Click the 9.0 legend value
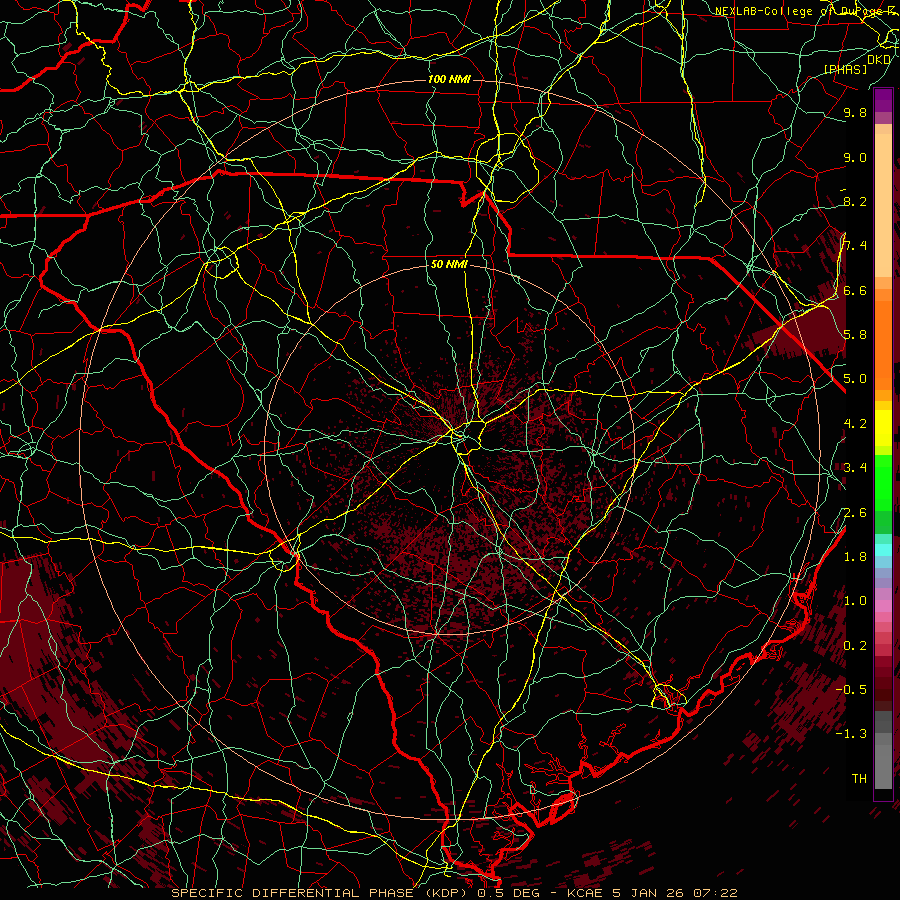 tap(855, 157)
